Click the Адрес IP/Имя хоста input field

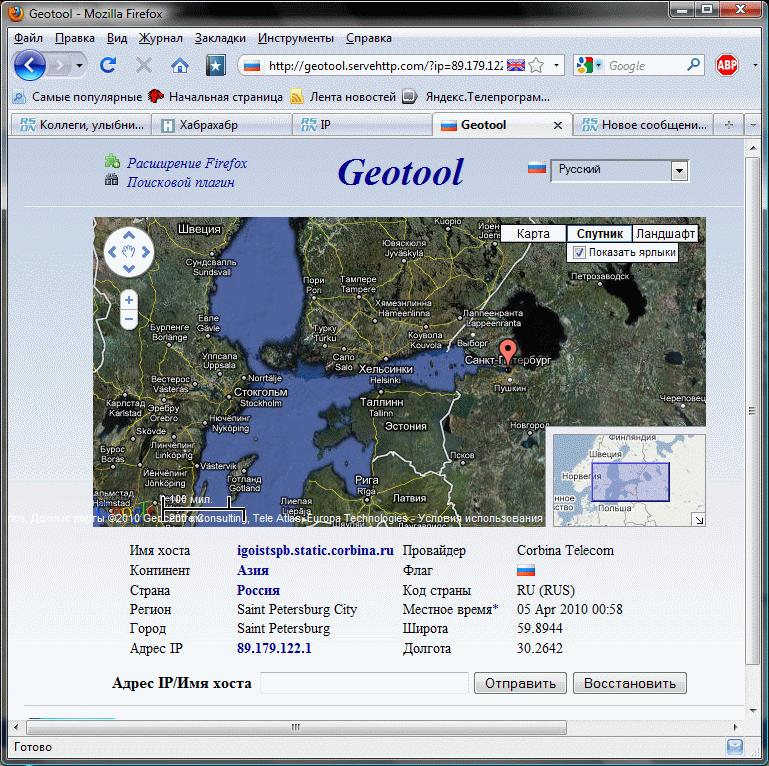[x=364, y=683]
